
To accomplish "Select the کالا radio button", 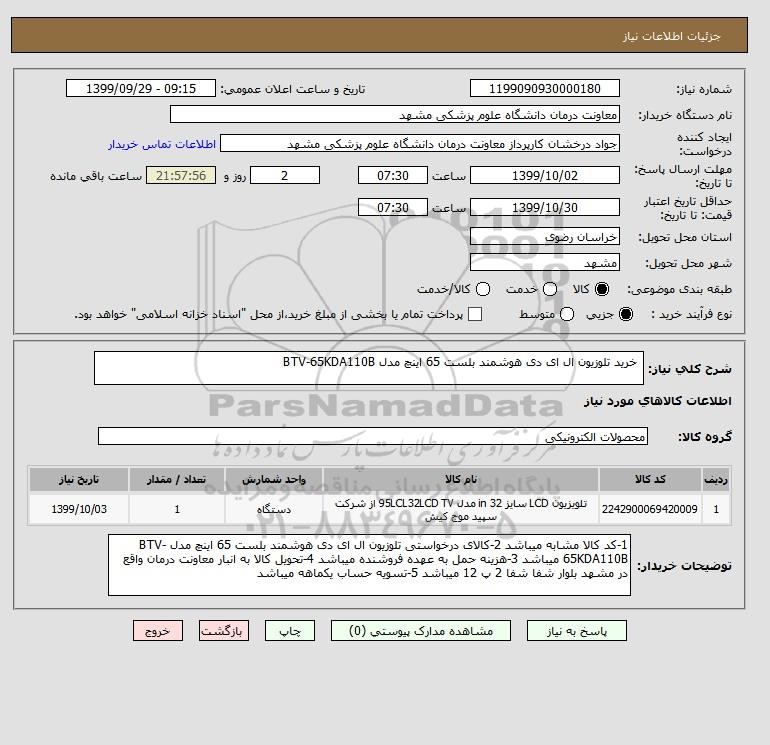I will pos(602,289).
